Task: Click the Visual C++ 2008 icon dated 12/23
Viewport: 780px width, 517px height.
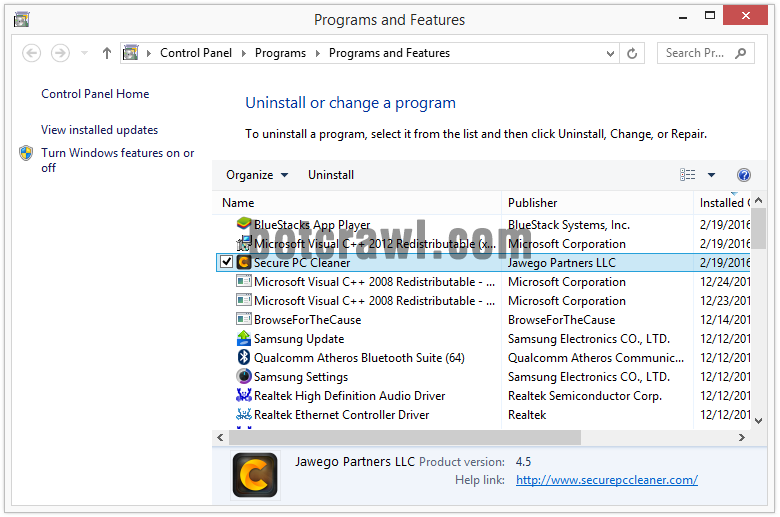Action: click(244, 300)
